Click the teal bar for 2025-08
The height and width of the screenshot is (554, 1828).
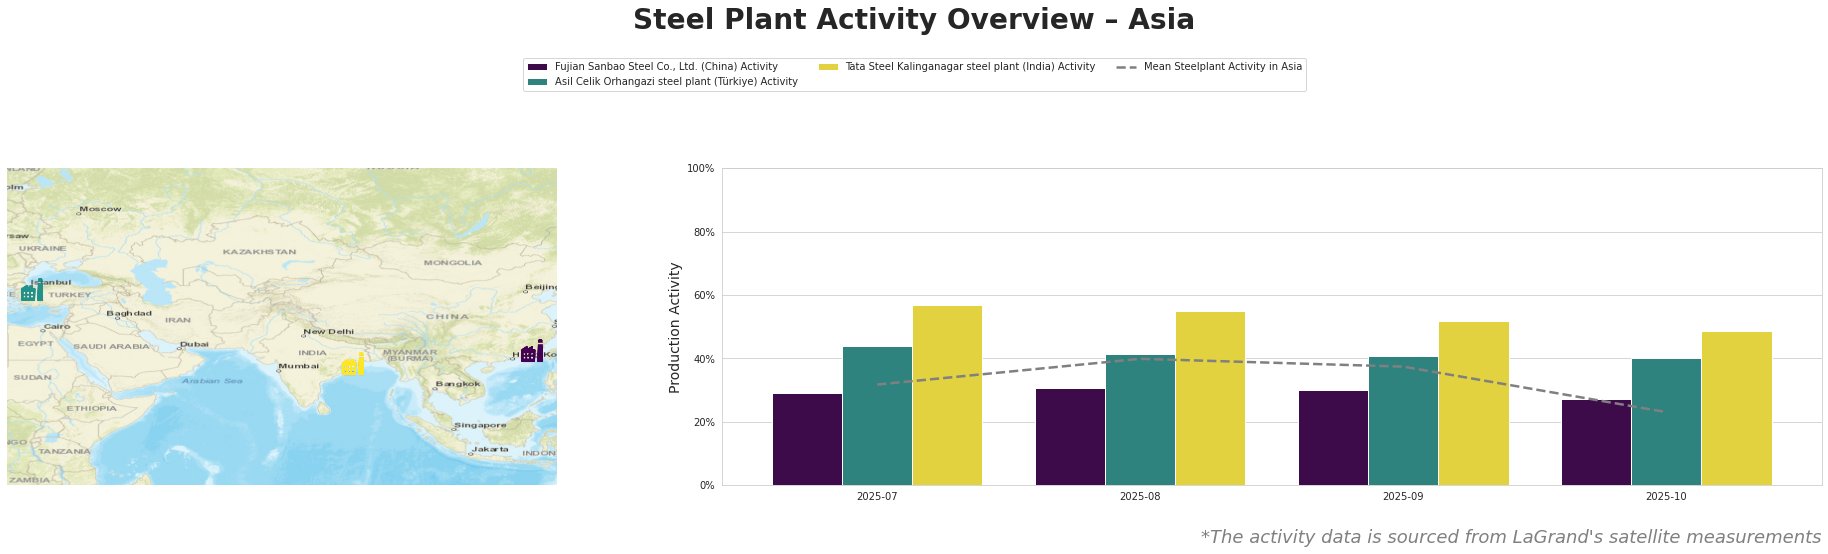tap(1140, 420)
